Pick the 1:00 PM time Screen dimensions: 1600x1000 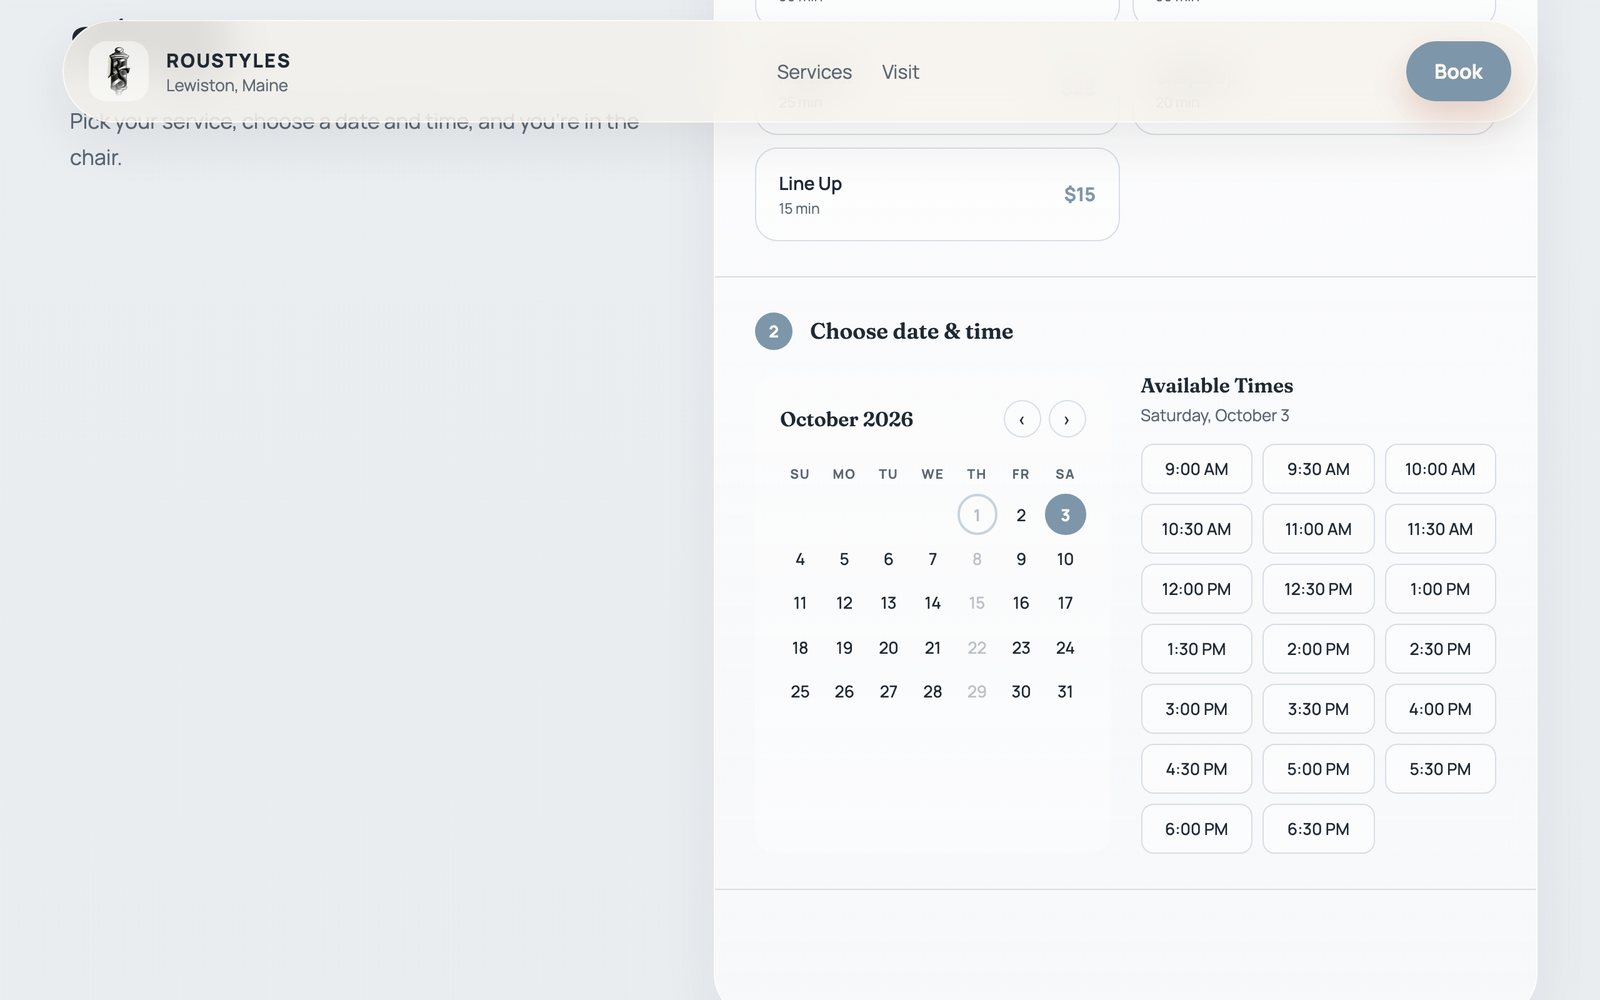pyautogui.click(x=1440, y=589)
